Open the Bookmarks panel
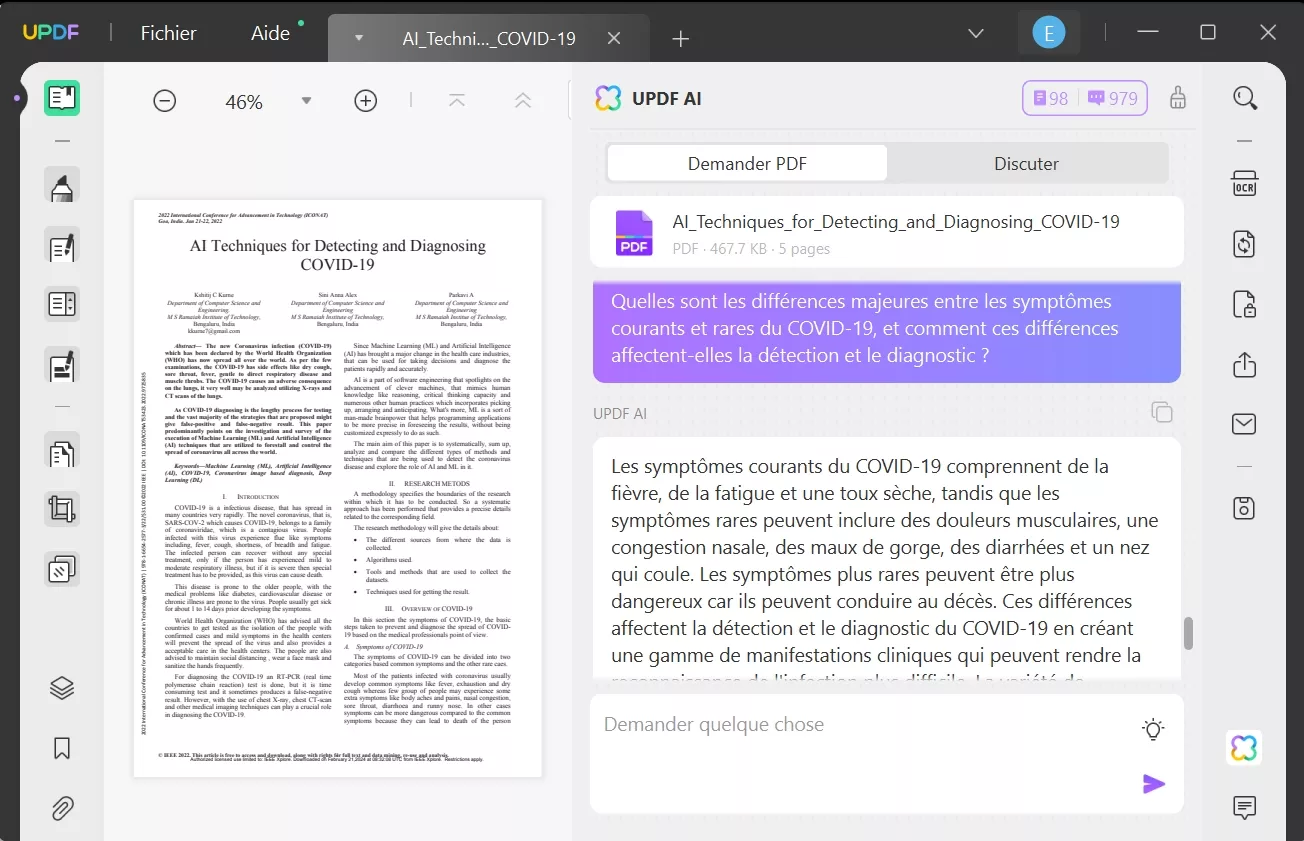This screenshot has width=1304, height=841. [62, 748]
